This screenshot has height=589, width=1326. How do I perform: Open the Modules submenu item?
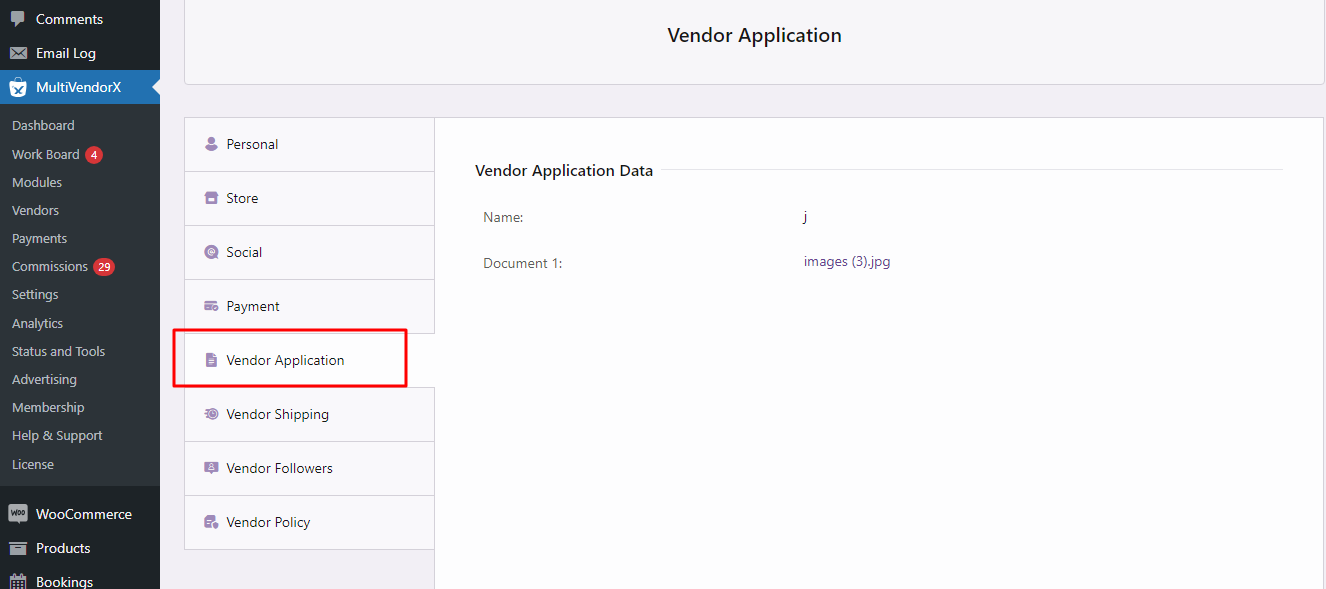(x=37, y=182)
